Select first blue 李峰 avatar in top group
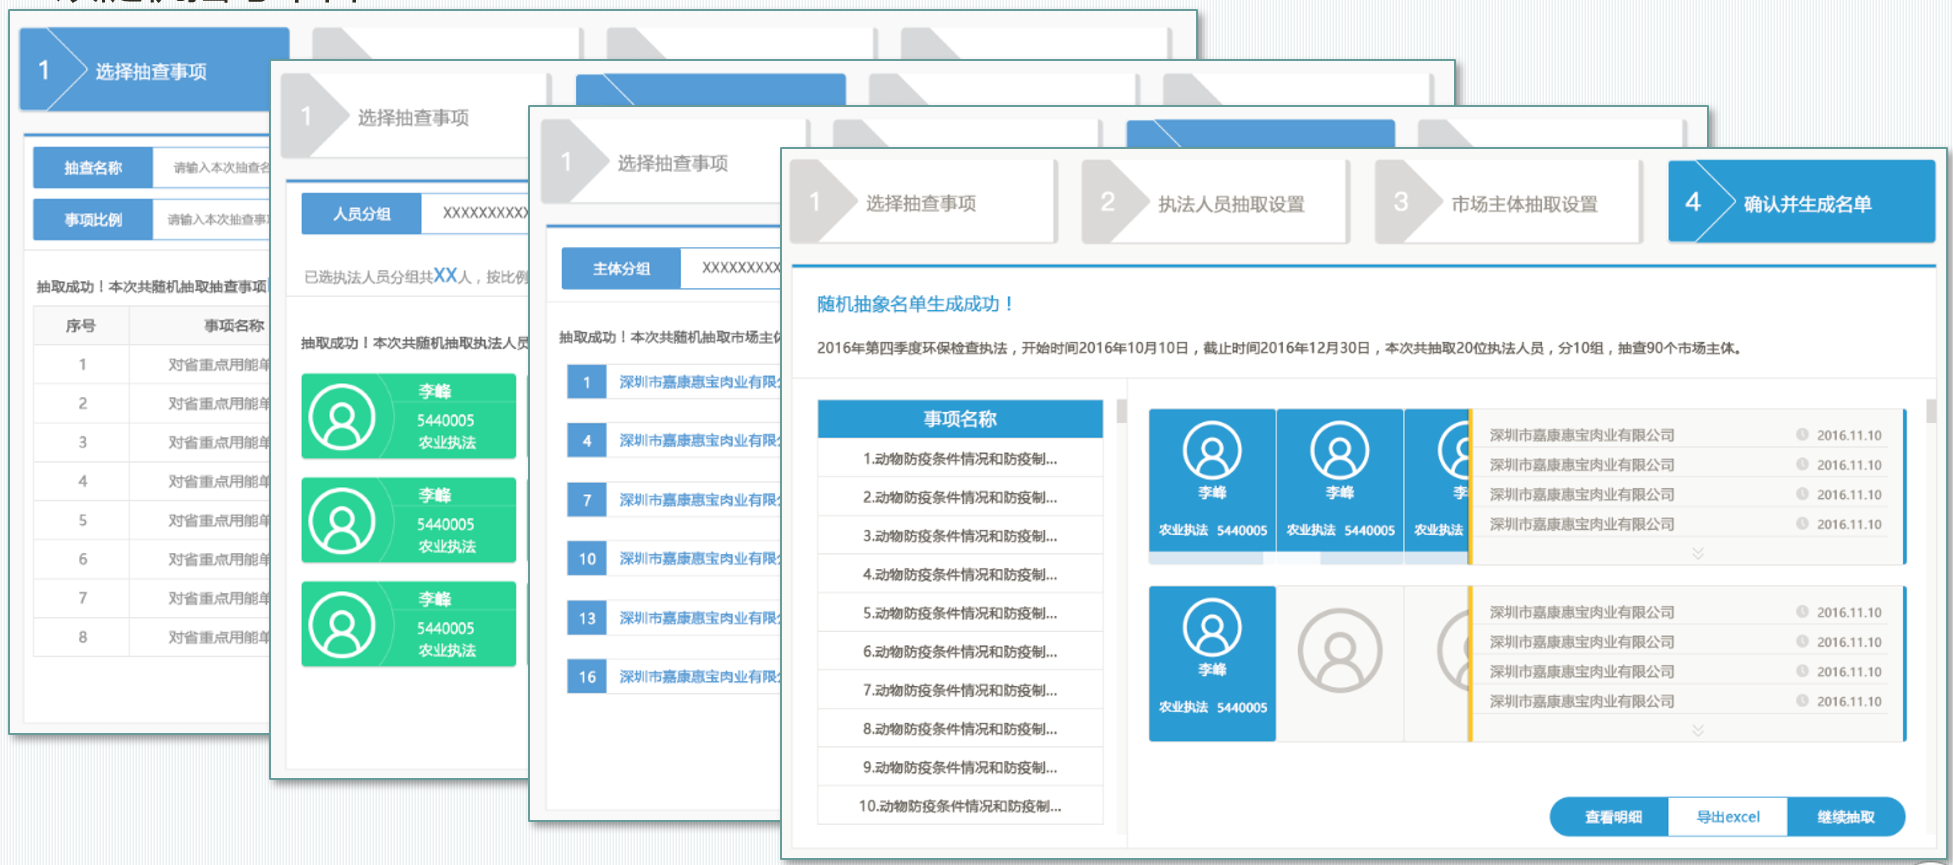The height and width of the screenshot is (865, 1953). [1212, 451]
